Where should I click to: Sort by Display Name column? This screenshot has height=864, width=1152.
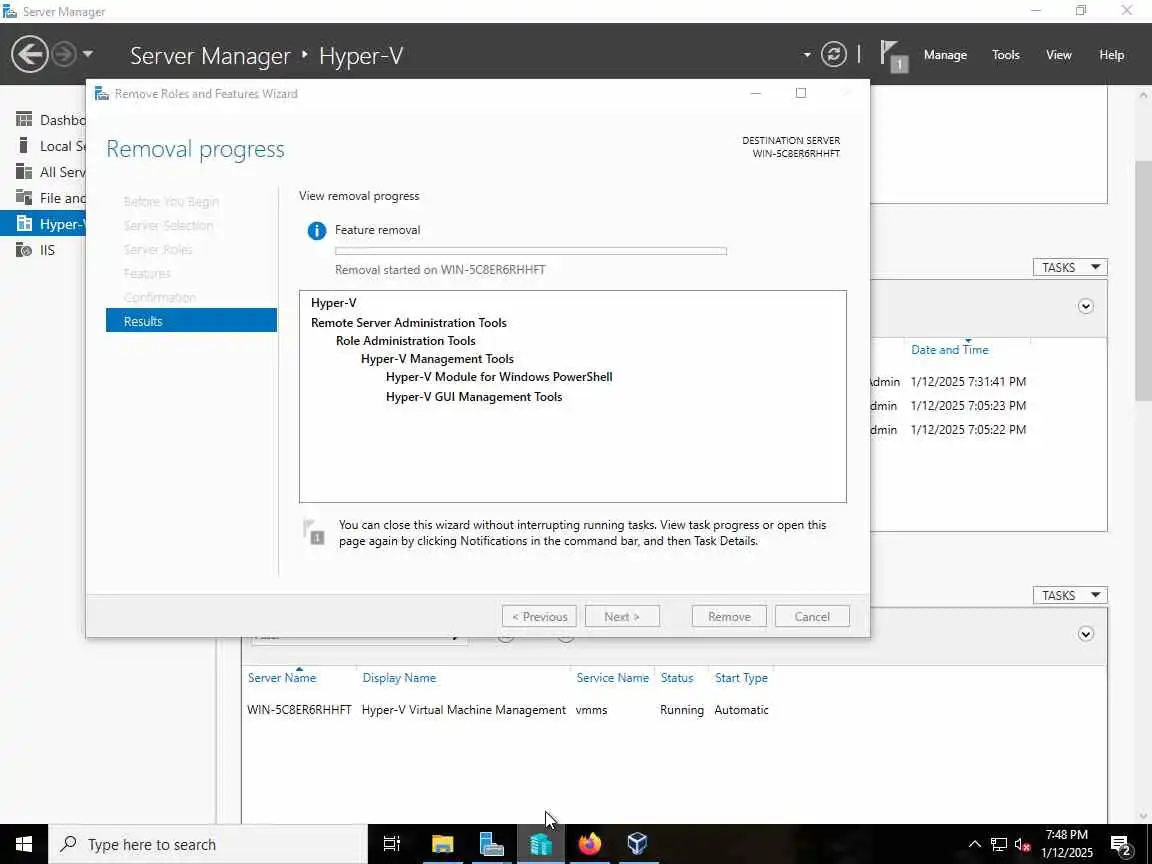pyautogui.click(x=399, y=677)
